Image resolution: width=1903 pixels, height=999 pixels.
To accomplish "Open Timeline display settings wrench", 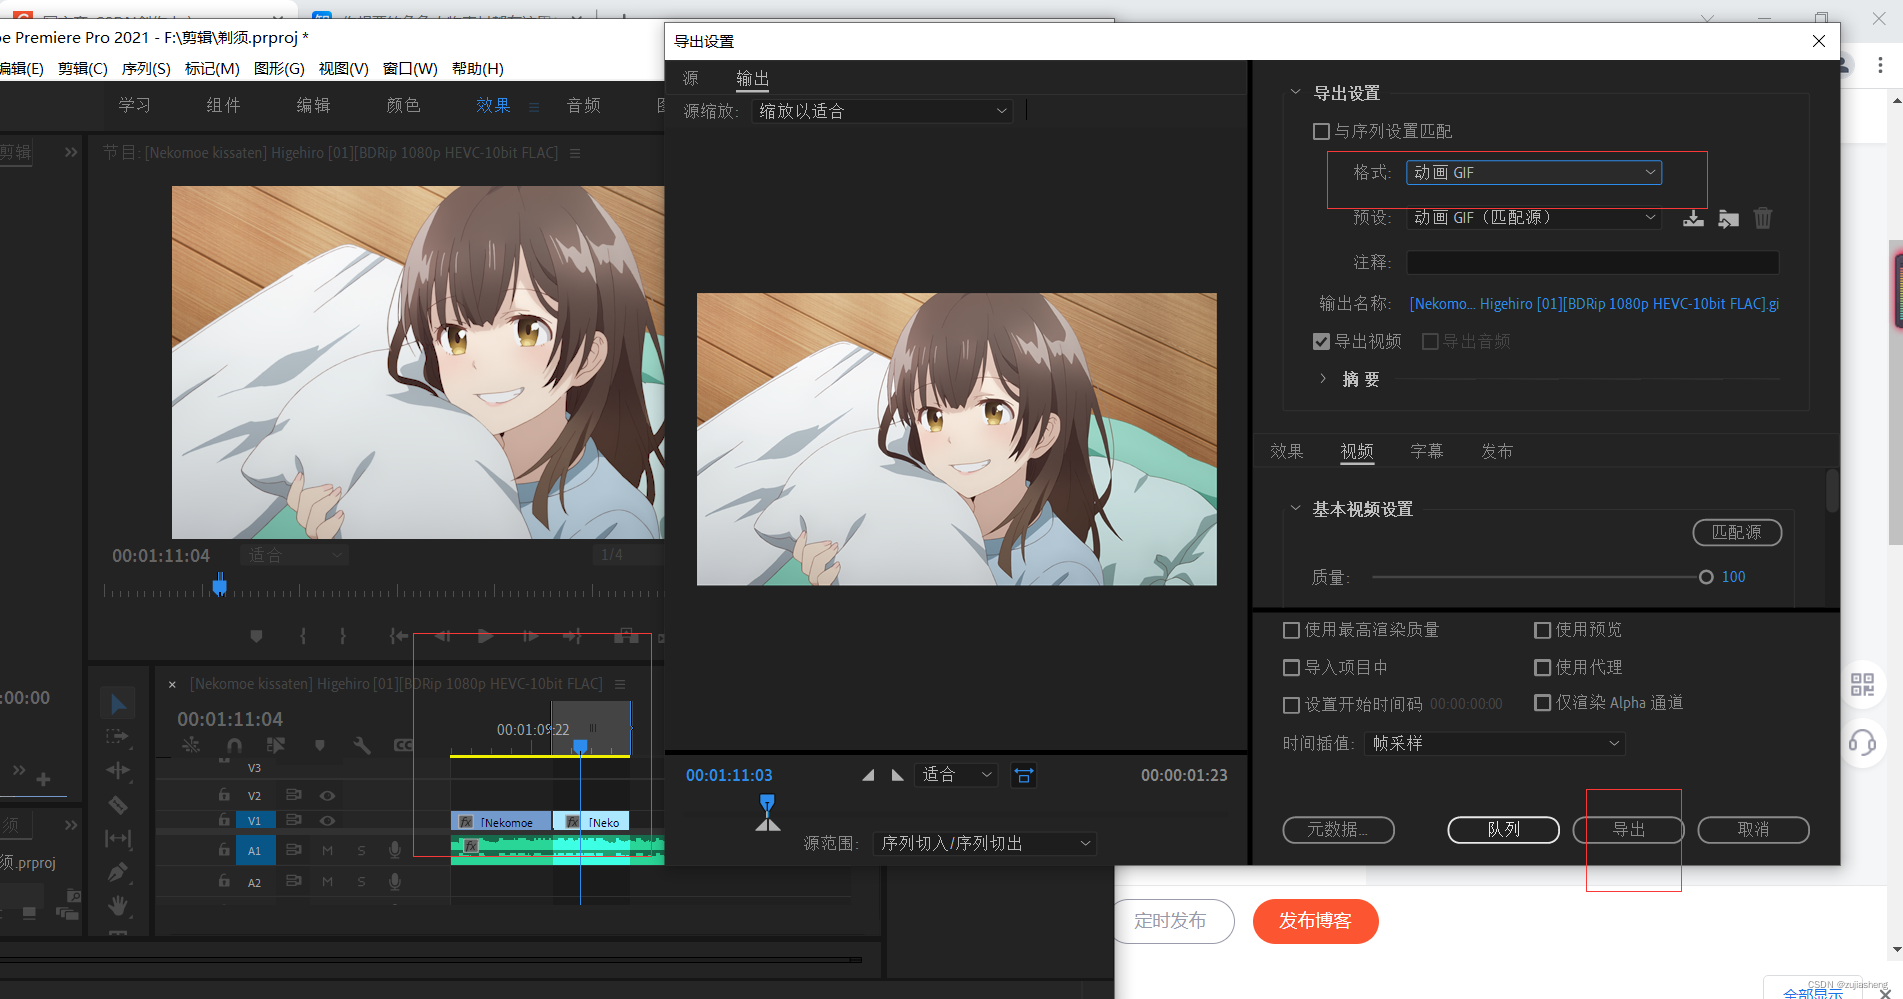I will (x=362, y=745).
